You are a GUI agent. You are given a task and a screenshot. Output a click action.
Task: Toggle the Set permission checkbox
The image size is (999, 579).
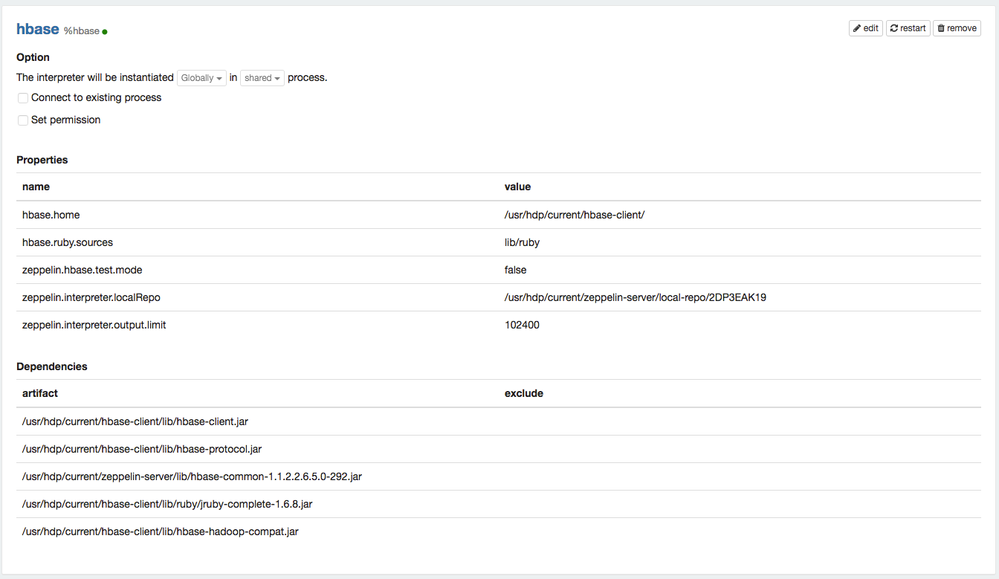click(x=23, y=120)
